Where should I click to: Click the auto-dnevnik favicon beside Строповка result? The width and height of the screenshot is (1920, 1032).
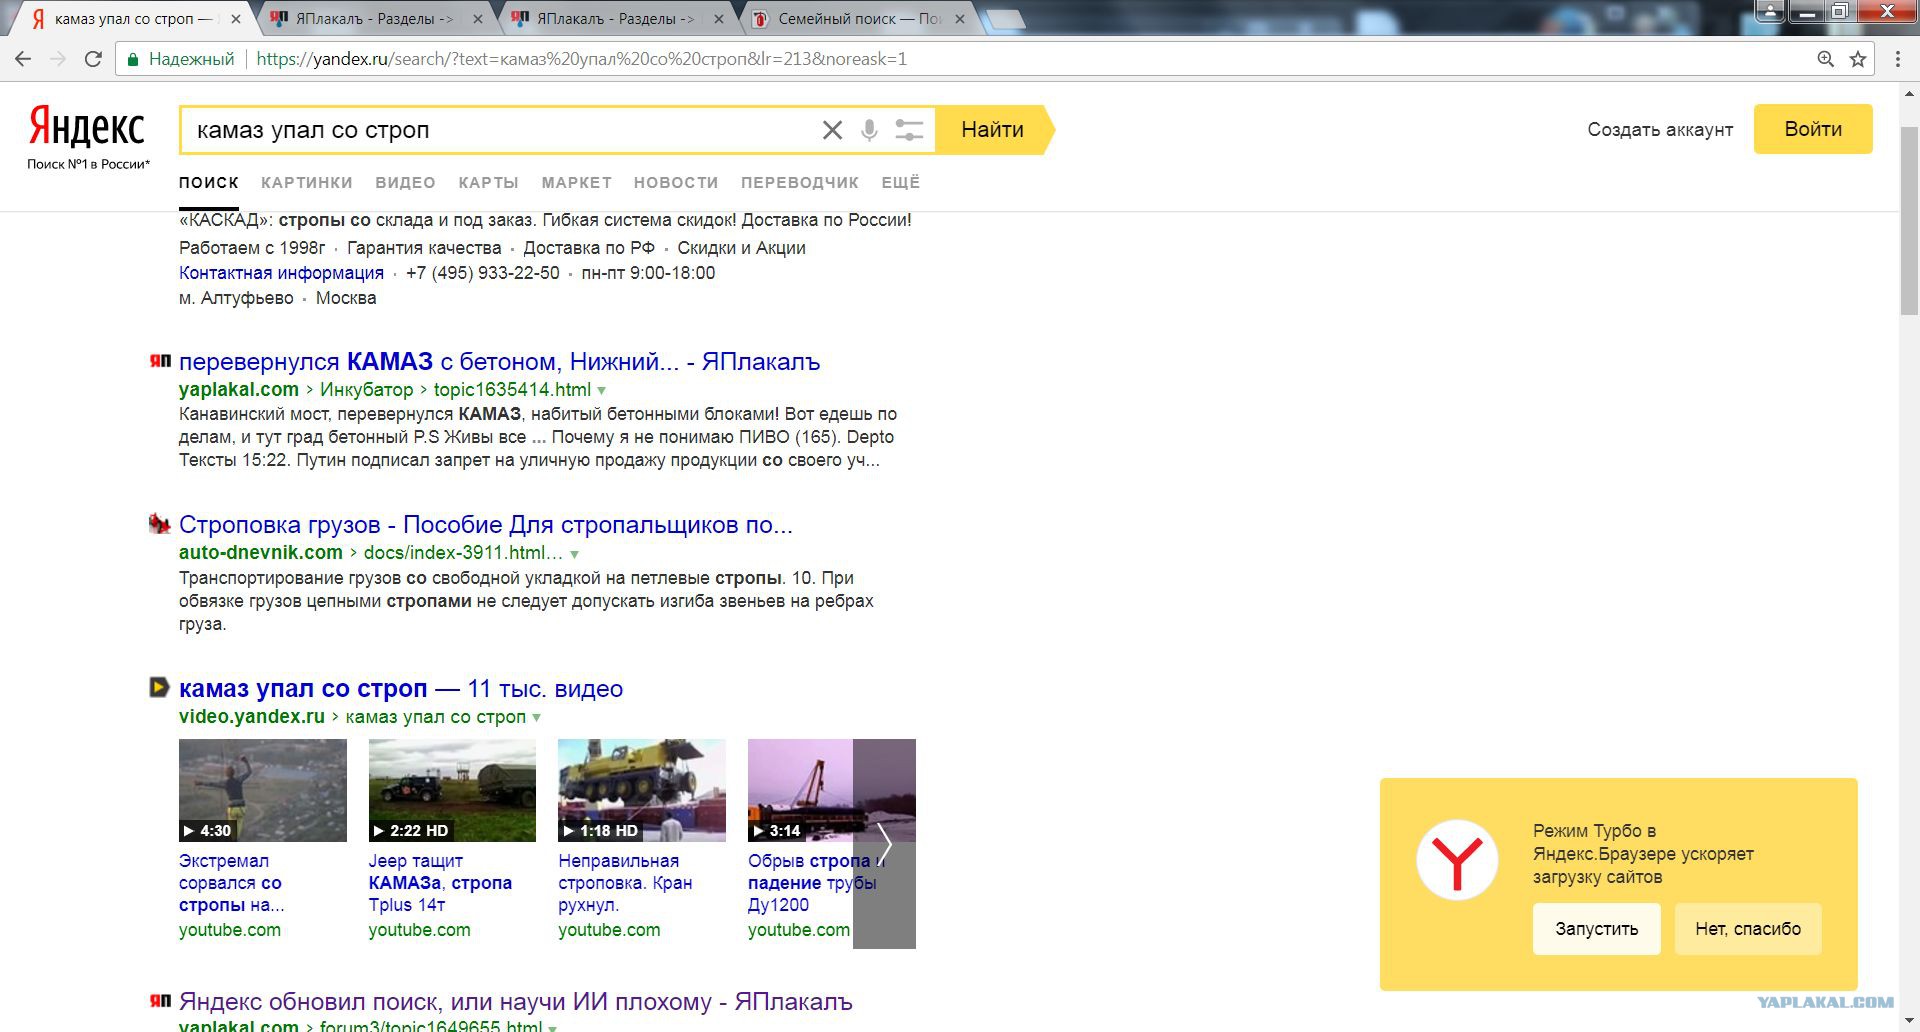[x=160, y=523]
